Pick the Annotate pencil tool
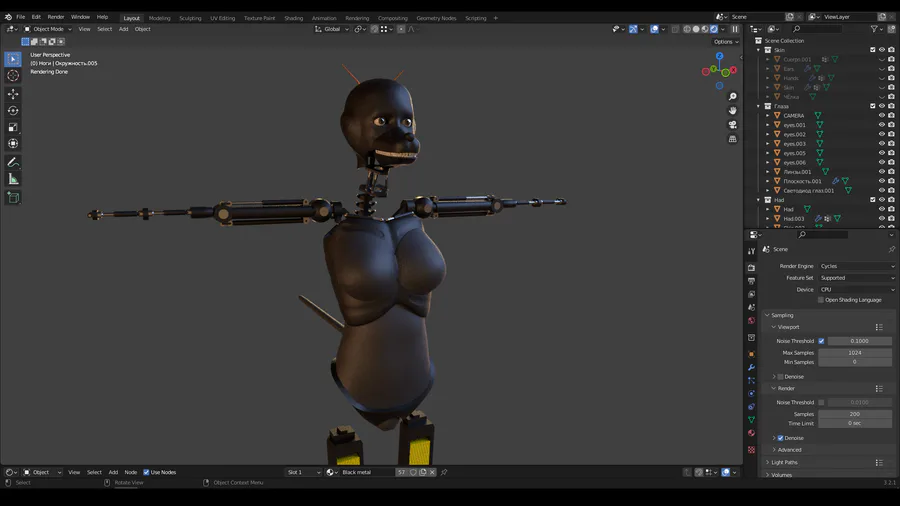Image resolution: width=900 pixels, height=506 pixels. (13, 163)
